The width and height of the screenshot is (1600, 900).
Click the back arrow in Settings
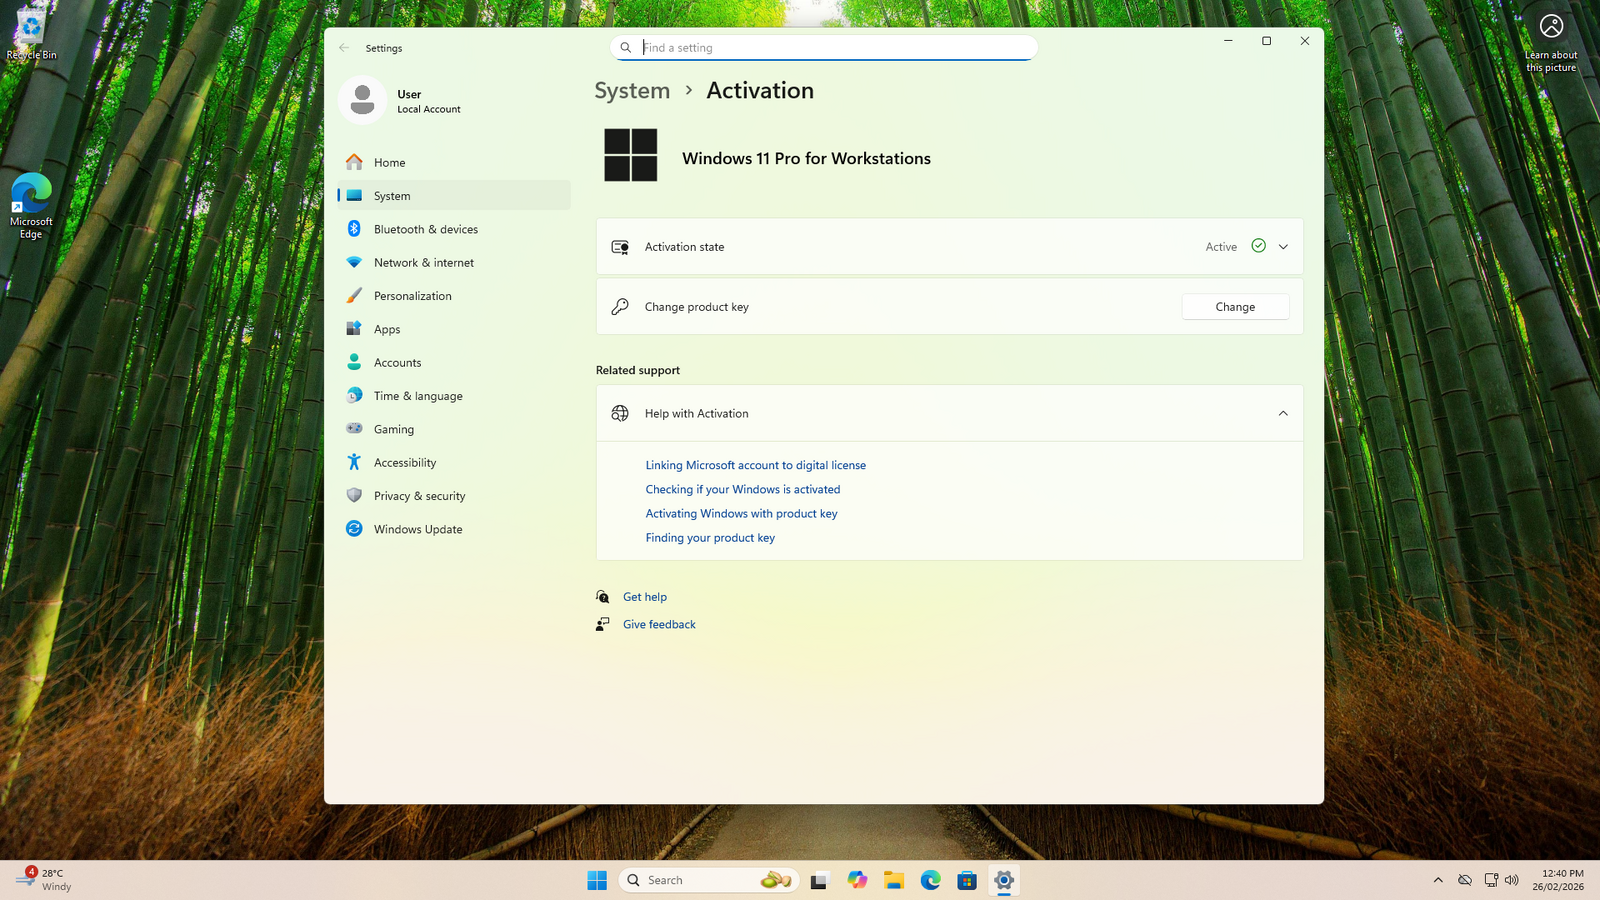pos(344,48)
